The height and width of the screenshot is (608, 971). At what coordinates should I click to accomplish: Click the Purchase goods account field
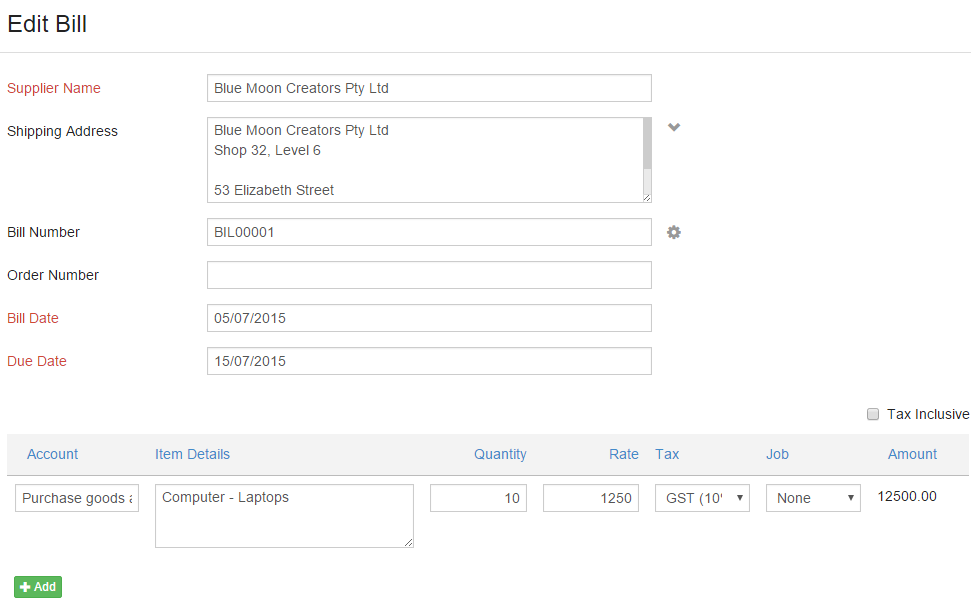coord(77,498)
